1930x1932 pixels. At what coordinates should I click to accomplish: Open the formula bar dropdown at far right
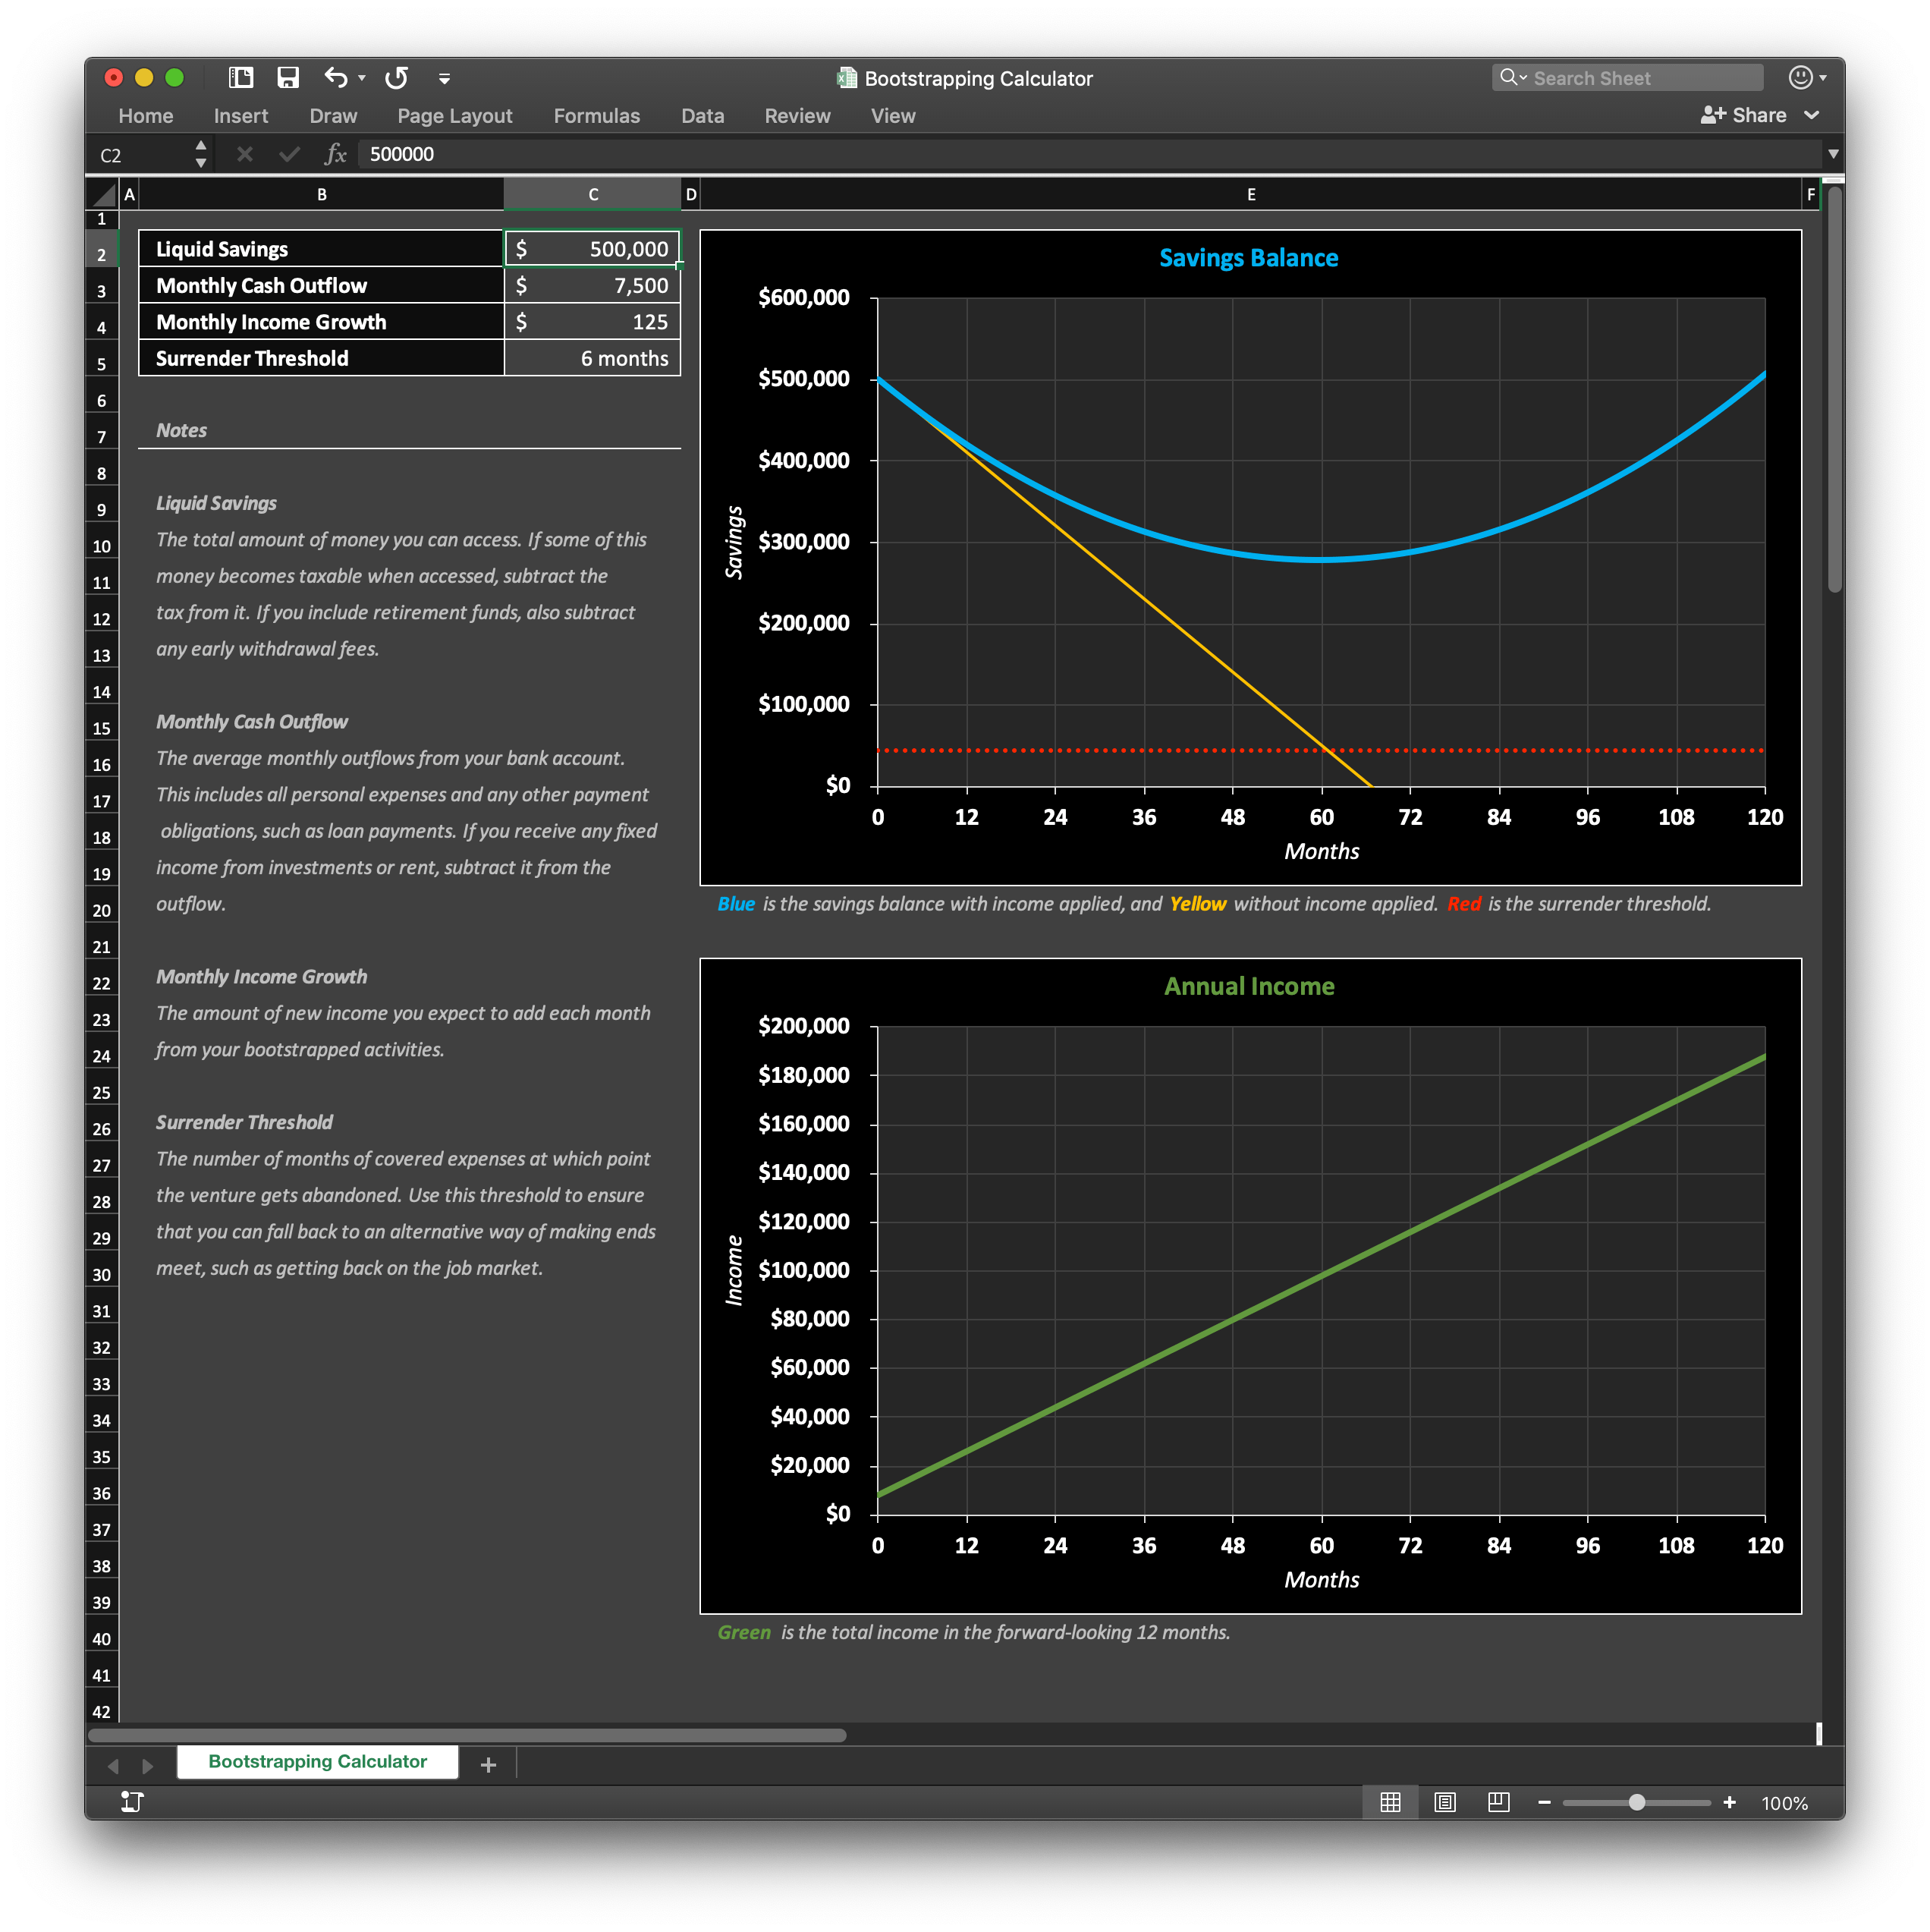(1834, 154)
